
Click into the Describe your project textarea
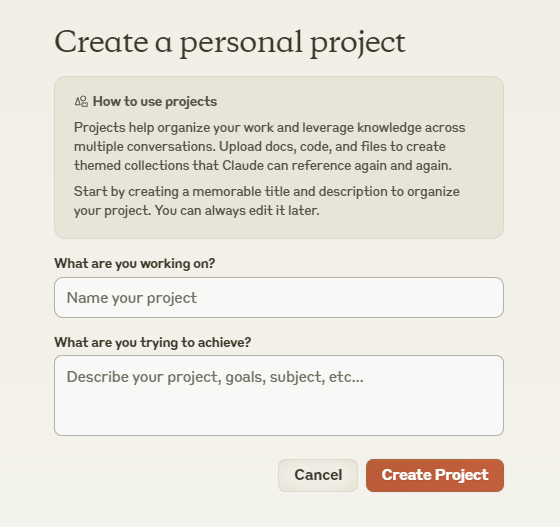pyautogui.click(x=279, y=395)
